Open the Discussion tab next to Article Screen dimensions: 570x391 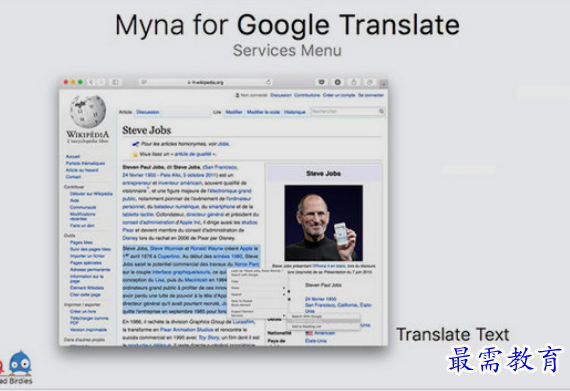[x=148, y=112]
